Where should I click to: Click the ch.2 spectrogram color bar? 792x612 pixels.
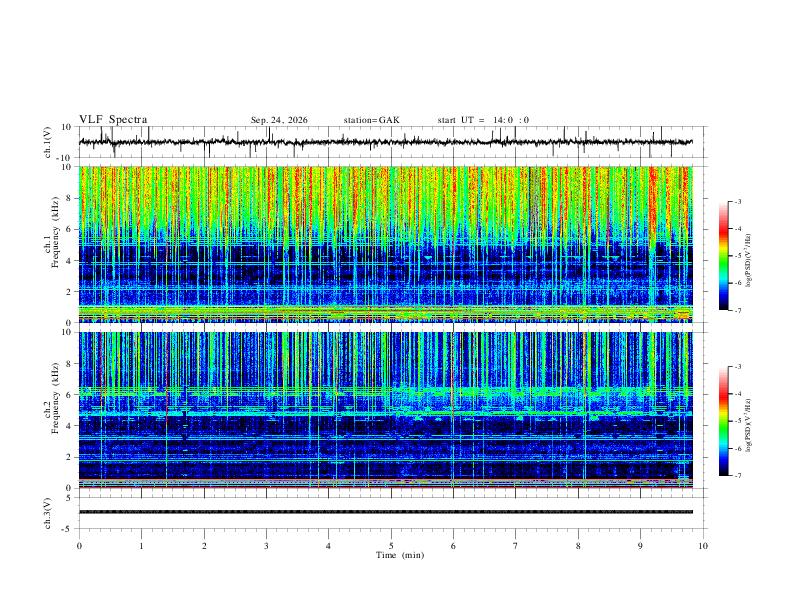tap(723, 421)
